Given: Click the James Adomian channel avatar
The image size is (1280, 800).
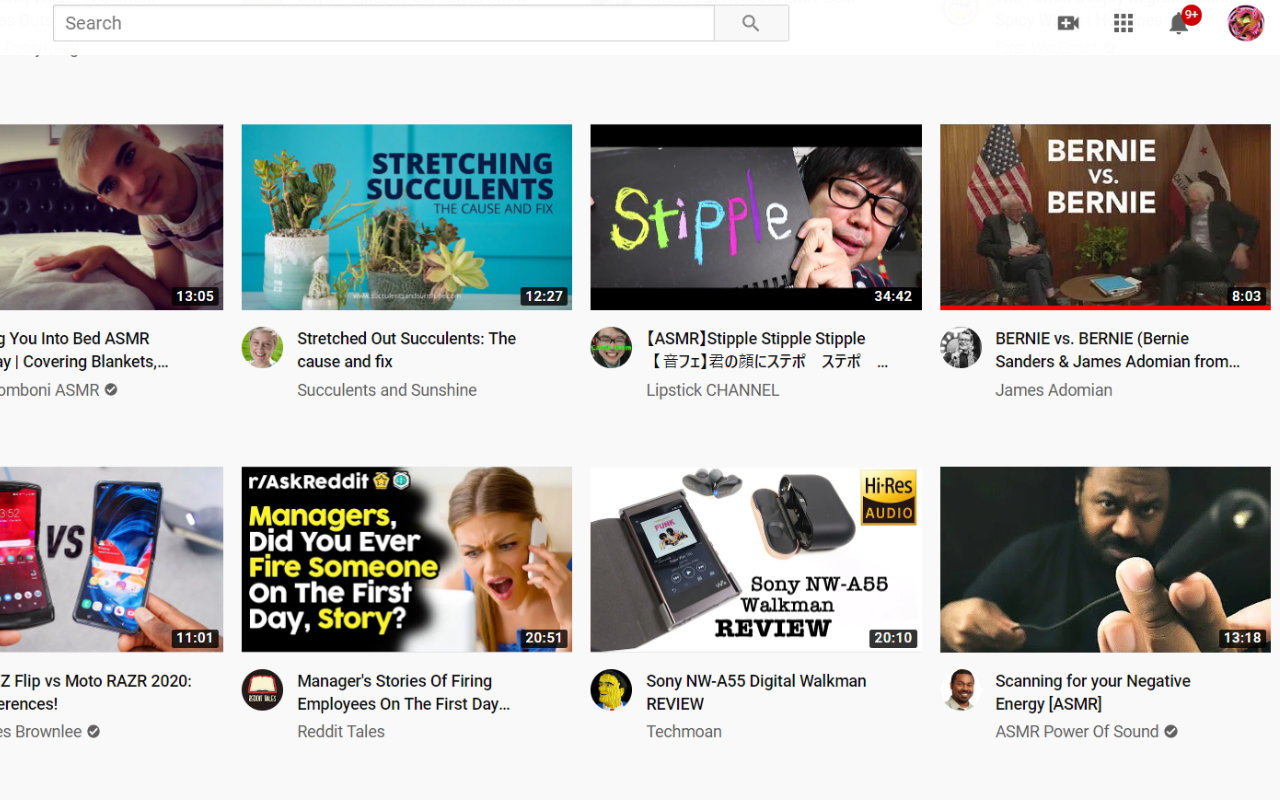Looking at the screenshot, I should point(961,347).
